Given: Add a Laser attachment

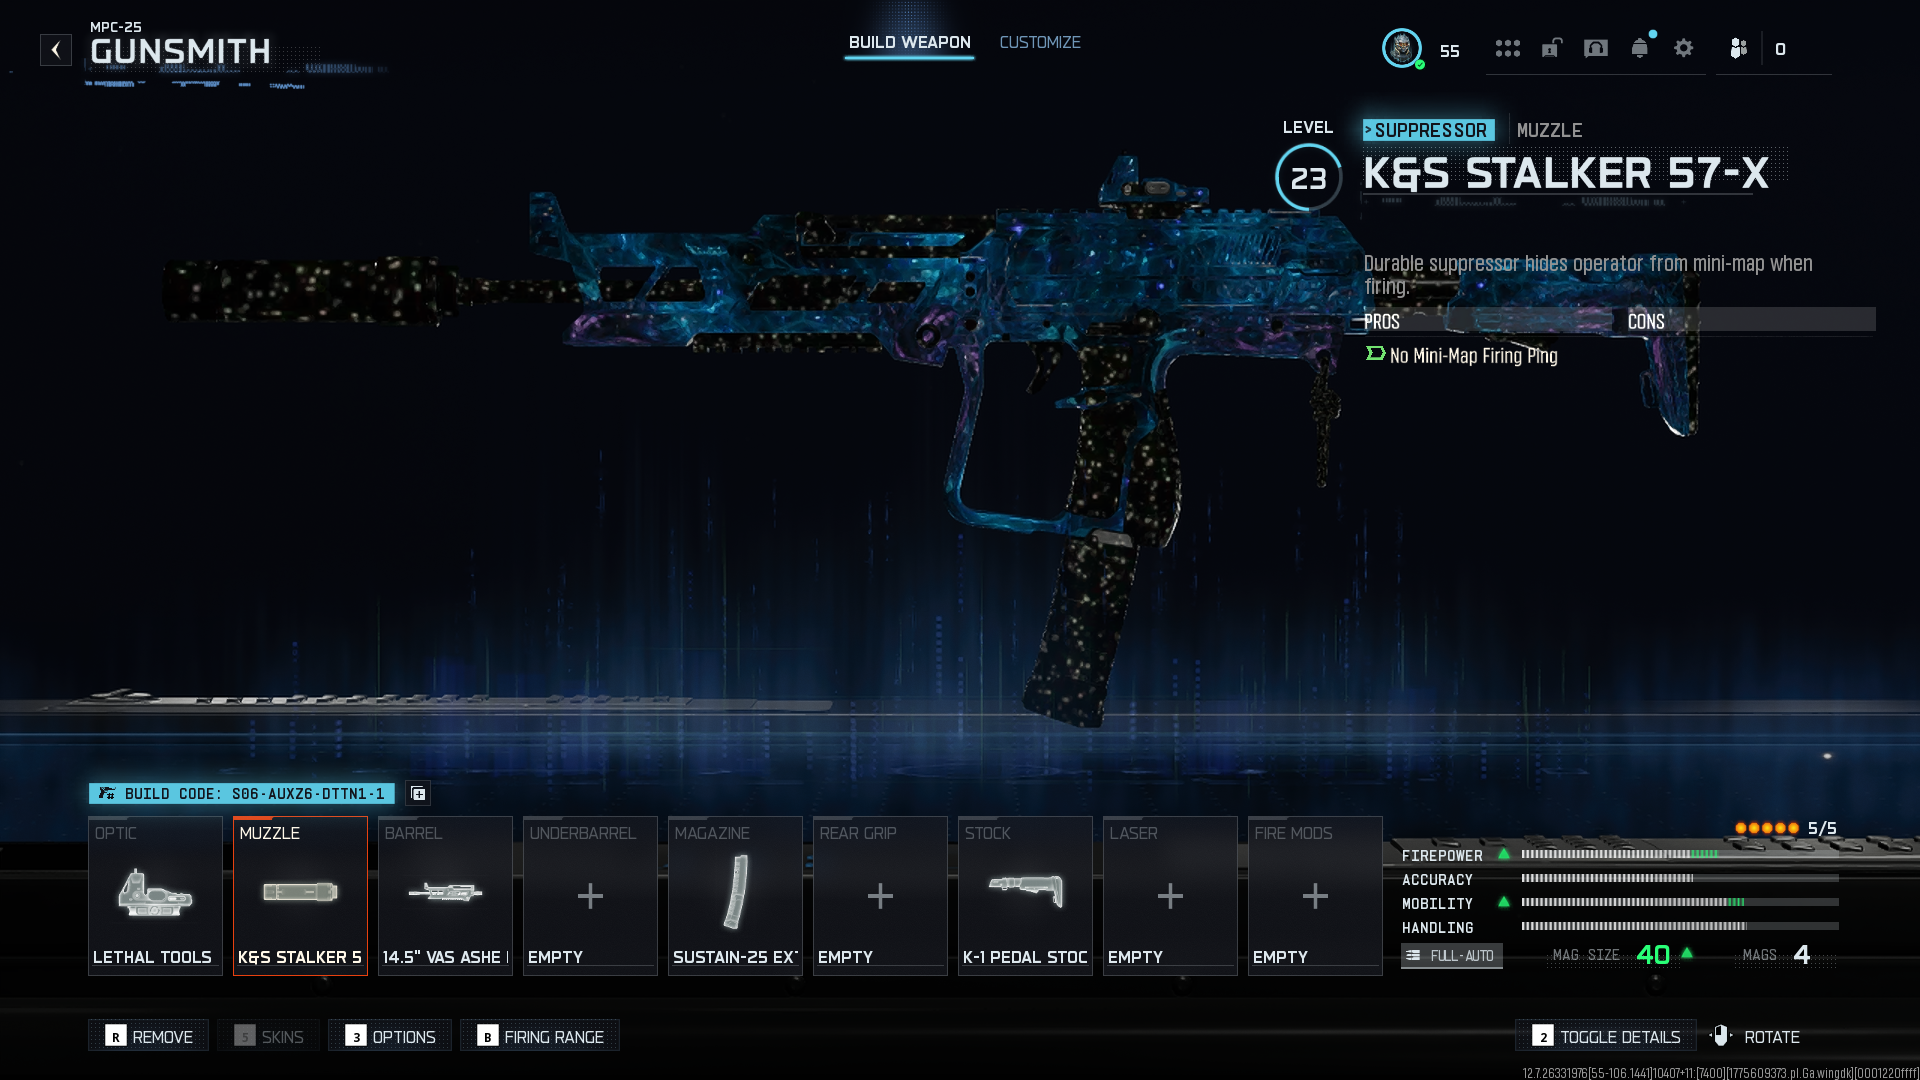Looking at the screenshot, I should [1170, 896].
